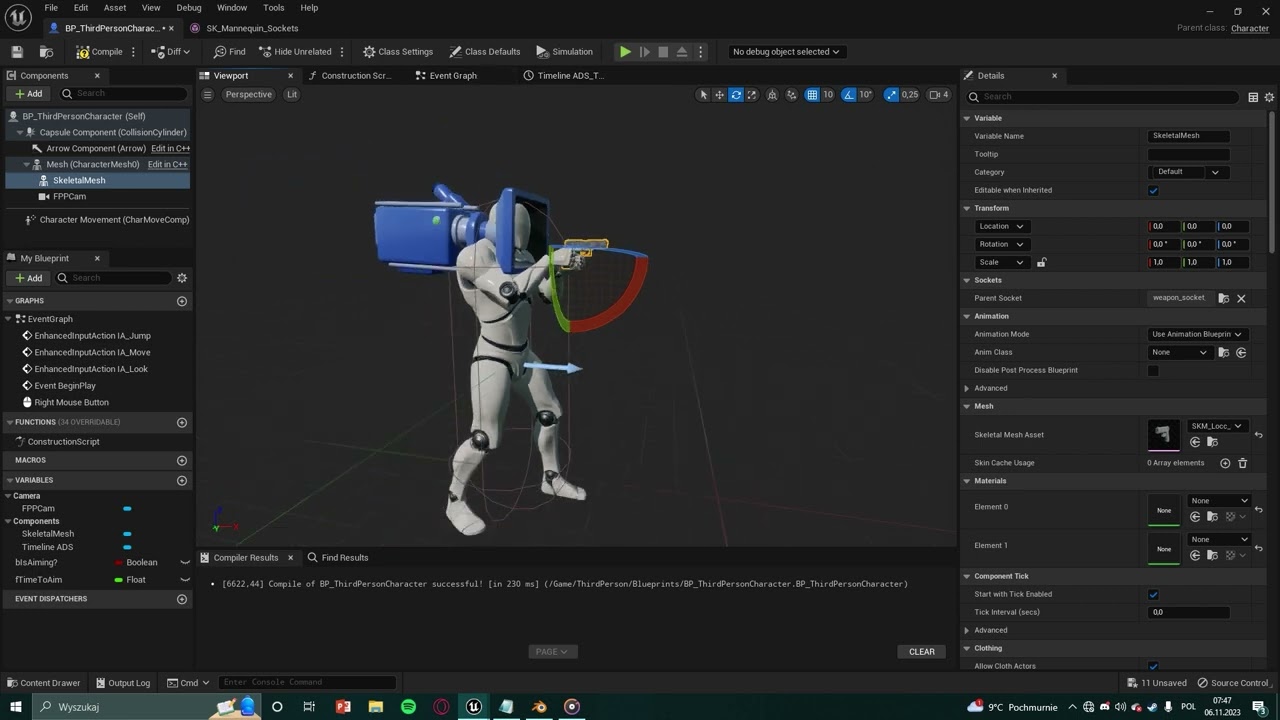Open the debug object selector dropdown

pyautogui.click(x=786, y=52)
